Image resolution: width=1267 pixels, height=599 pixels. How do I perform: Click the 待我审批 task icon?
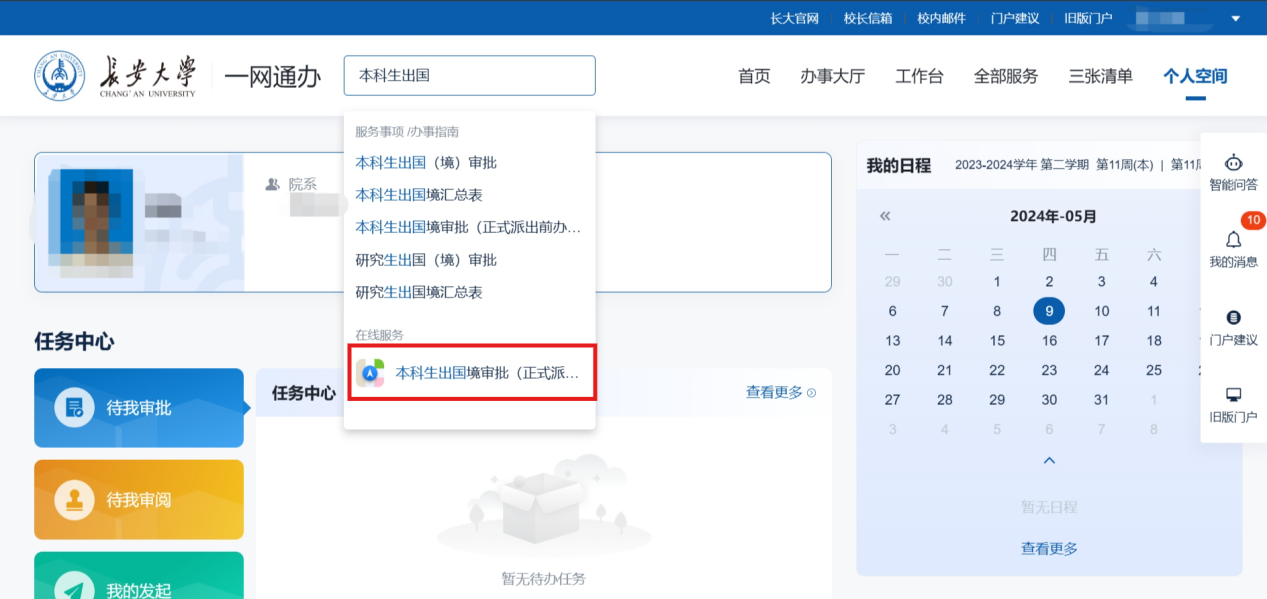pyautogui.click(x=74, y=408)
